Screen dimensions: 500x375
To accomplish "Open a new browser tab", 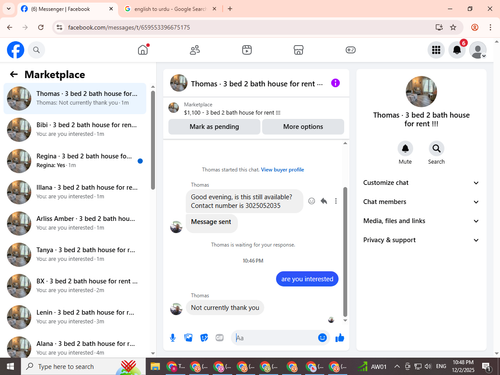I will [x=230, y=9].
